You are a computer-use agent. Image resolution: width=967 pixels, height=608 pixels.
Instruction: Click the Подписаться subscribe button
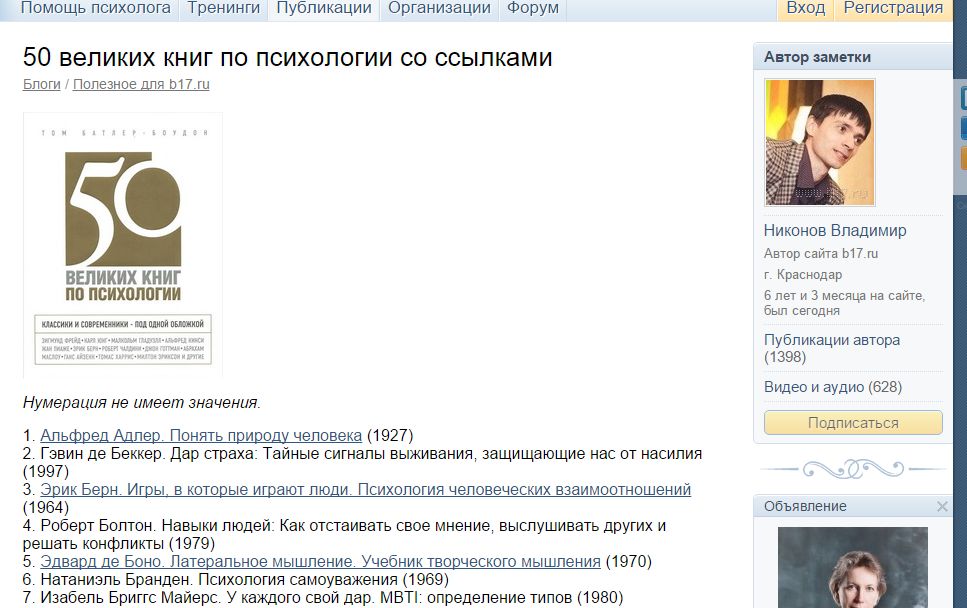[853, 423]
